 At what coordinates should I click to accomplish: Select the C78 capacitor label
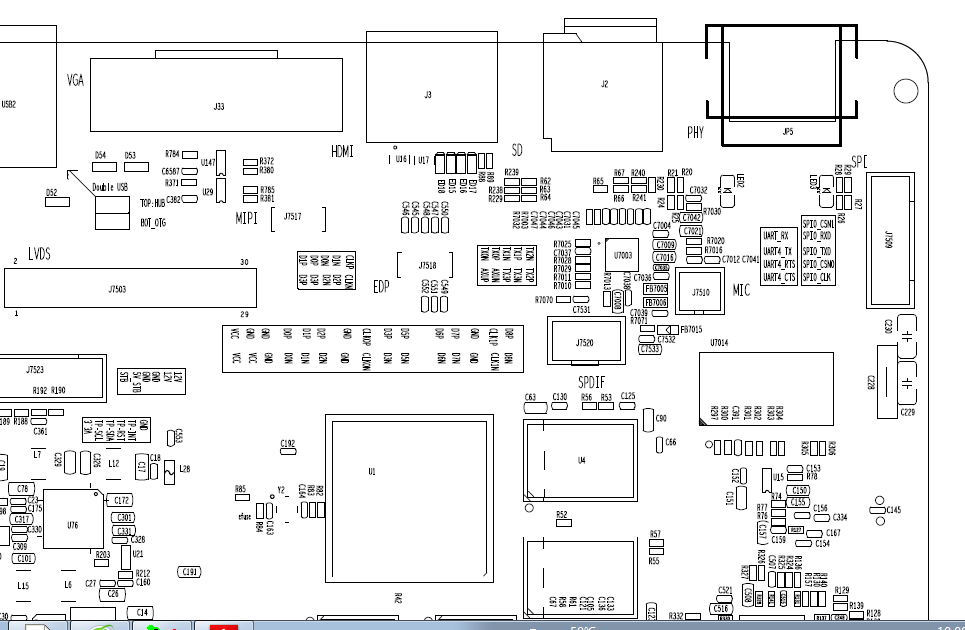(x=22, y=488)
